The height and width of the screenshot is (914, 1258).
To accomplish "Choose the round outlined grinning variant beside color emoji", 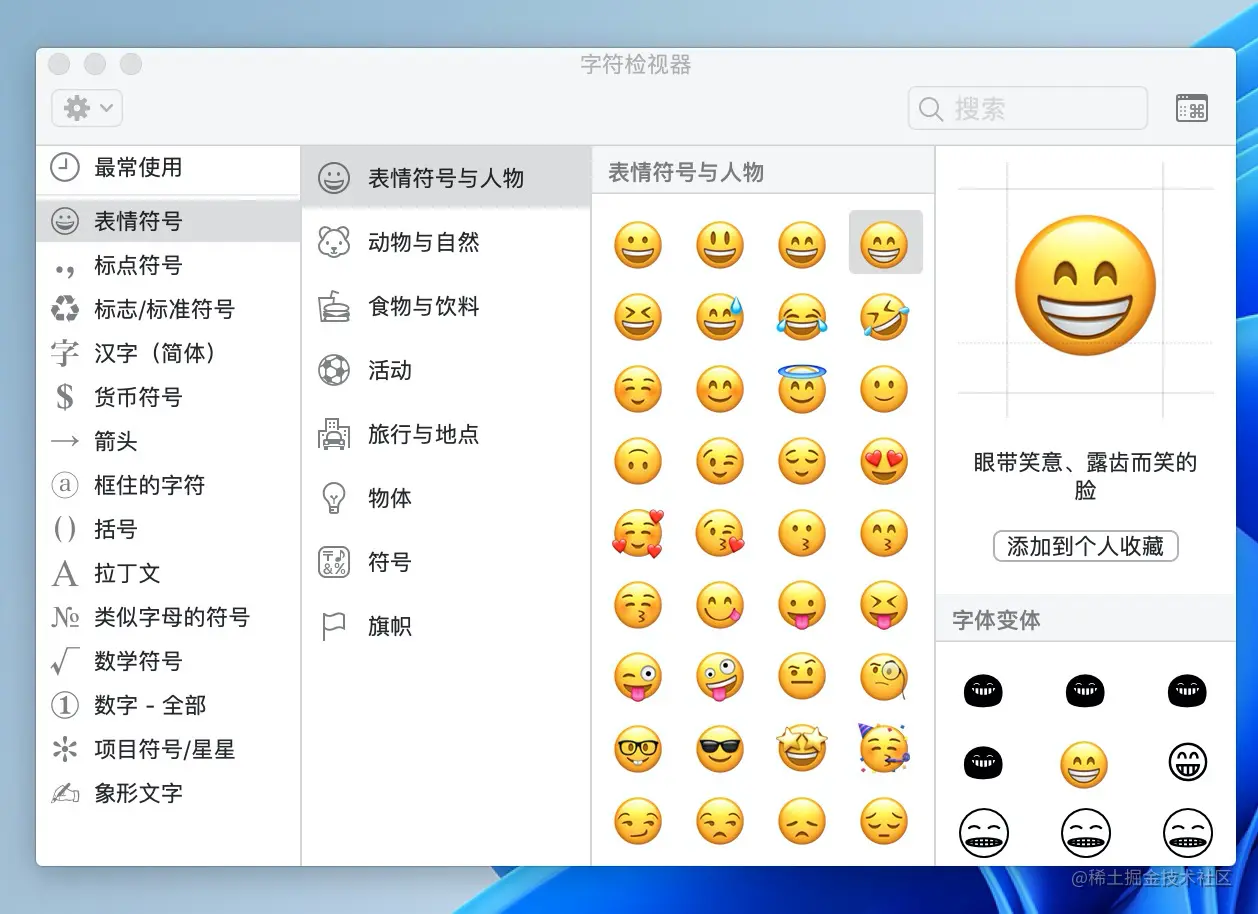I will (x=1188, y=764).
